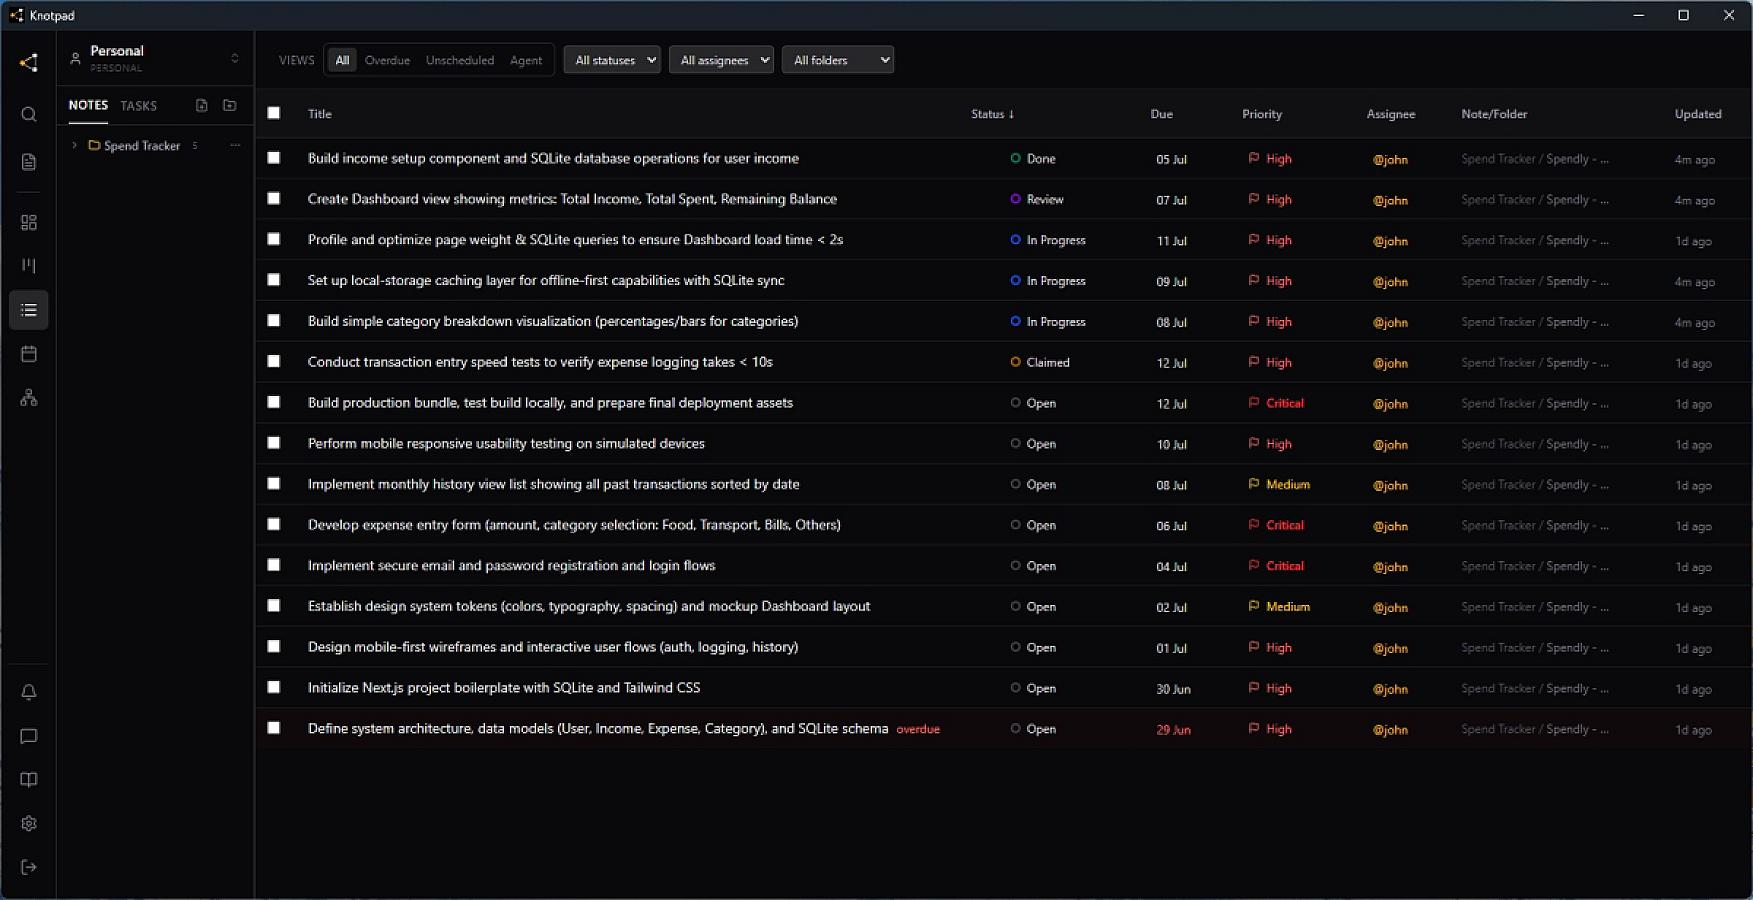Click @john assignee on 'Implement secure email' row
The height and width of the screenshot is (900, 1753).
coord(1390,567)
